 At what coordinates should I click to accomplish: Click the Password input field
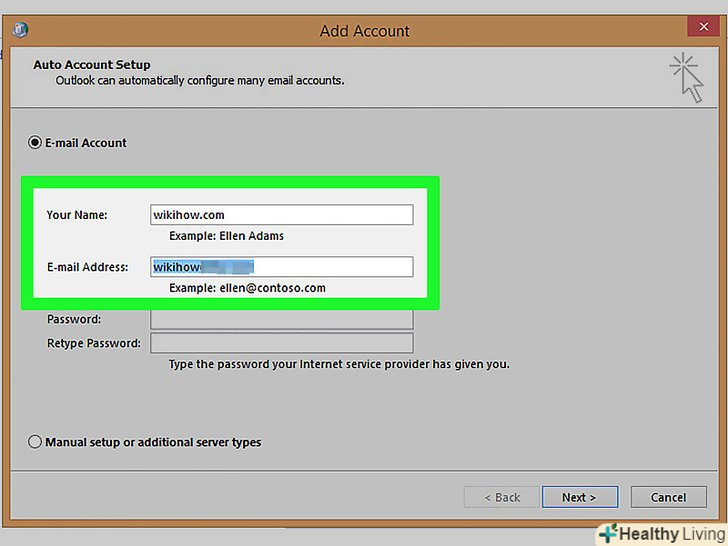(x=281, y=319)
